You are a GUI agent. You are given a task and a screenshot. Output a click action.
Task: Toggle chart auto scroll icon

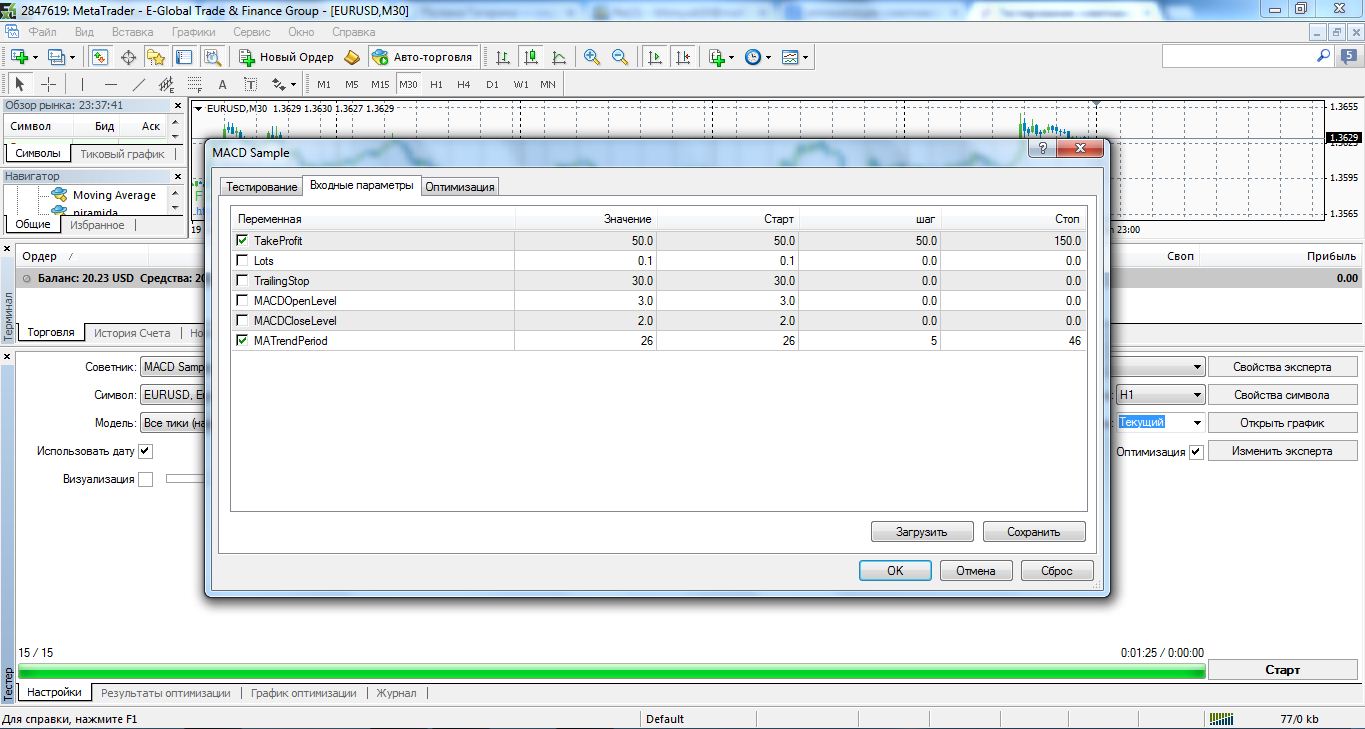pyautogui.click(x=655, y=57)
